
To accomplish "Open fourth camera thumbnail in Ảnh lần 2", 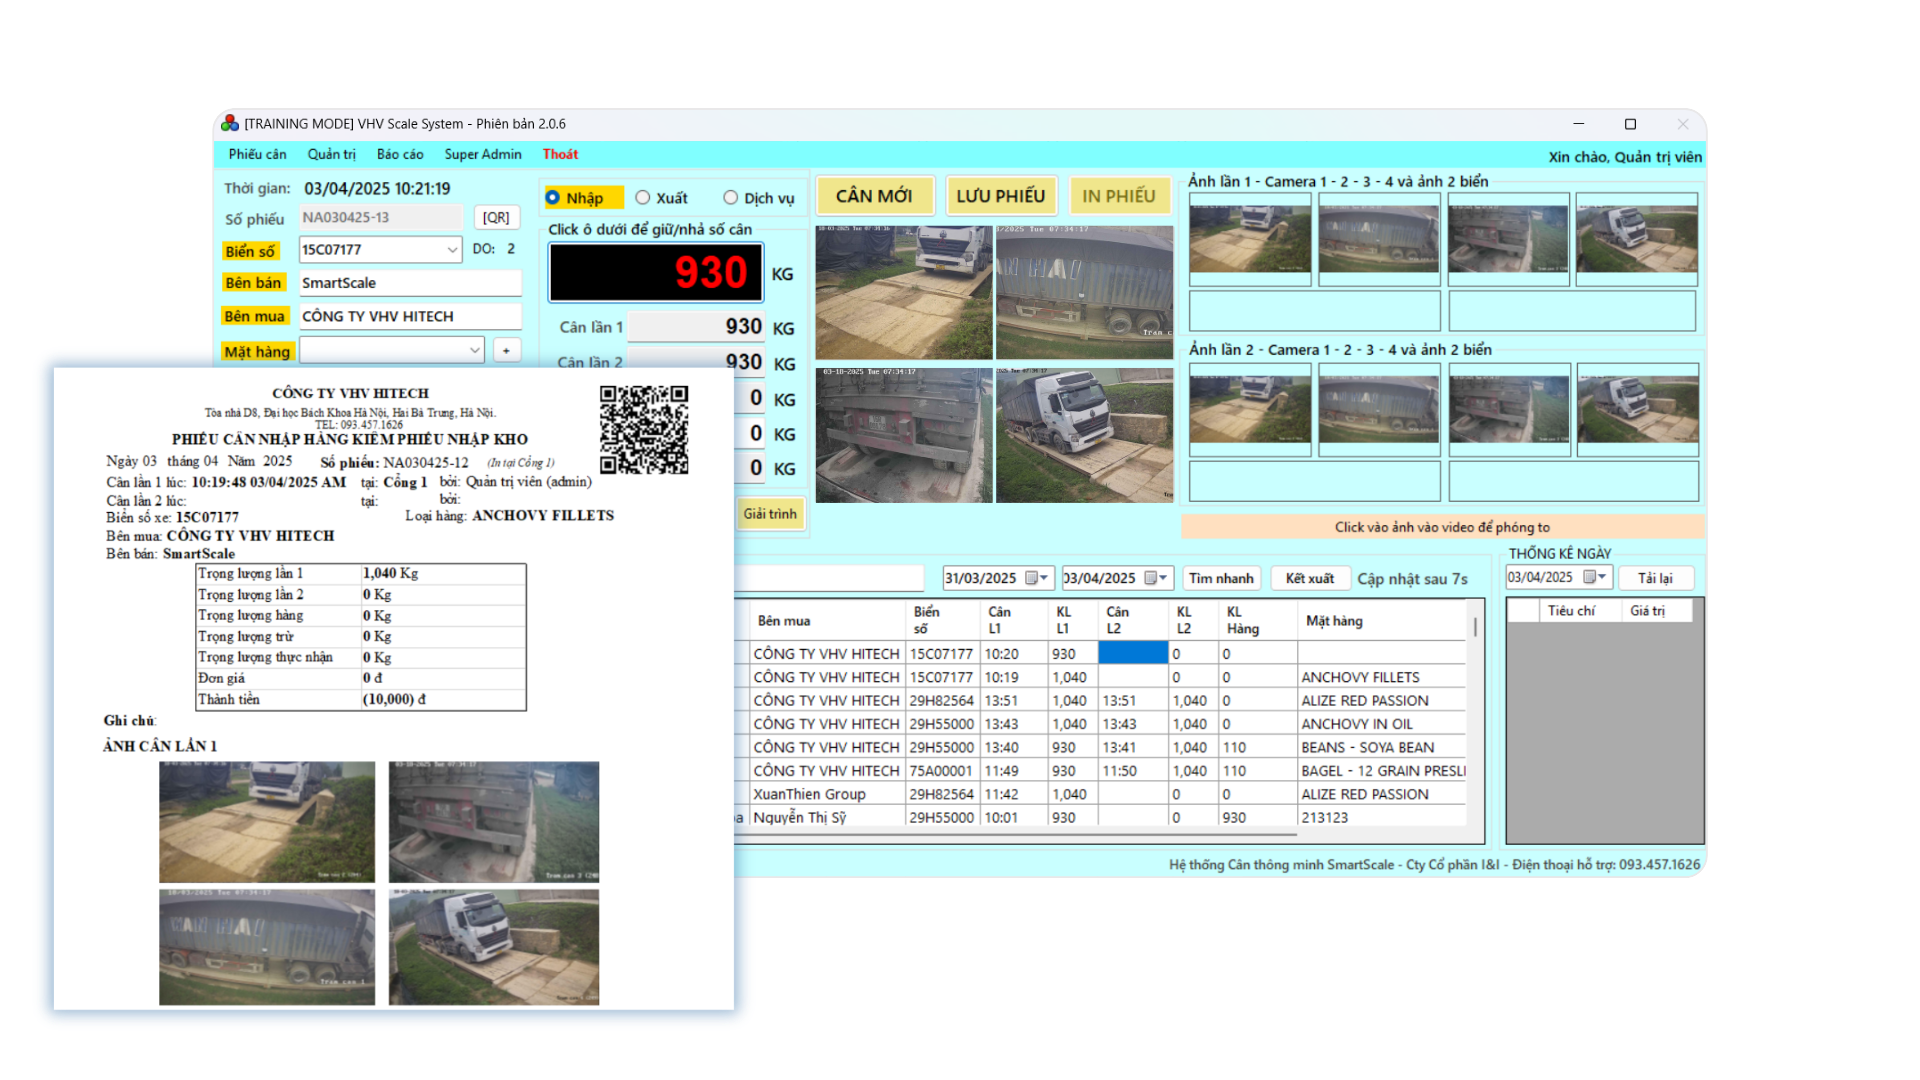I will [x=1637, y=410].
